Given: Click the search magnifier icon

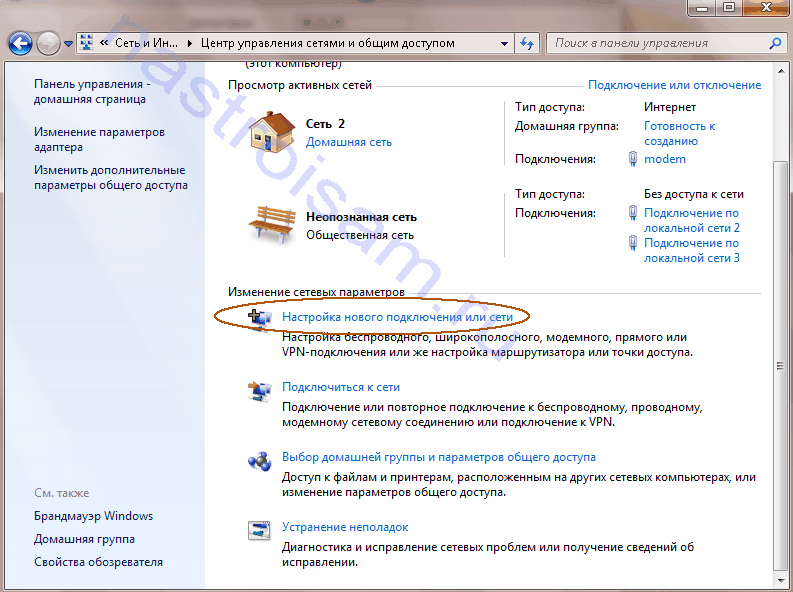Looking at the screenshot, I should pyautogui.click(x=775, y=43).
